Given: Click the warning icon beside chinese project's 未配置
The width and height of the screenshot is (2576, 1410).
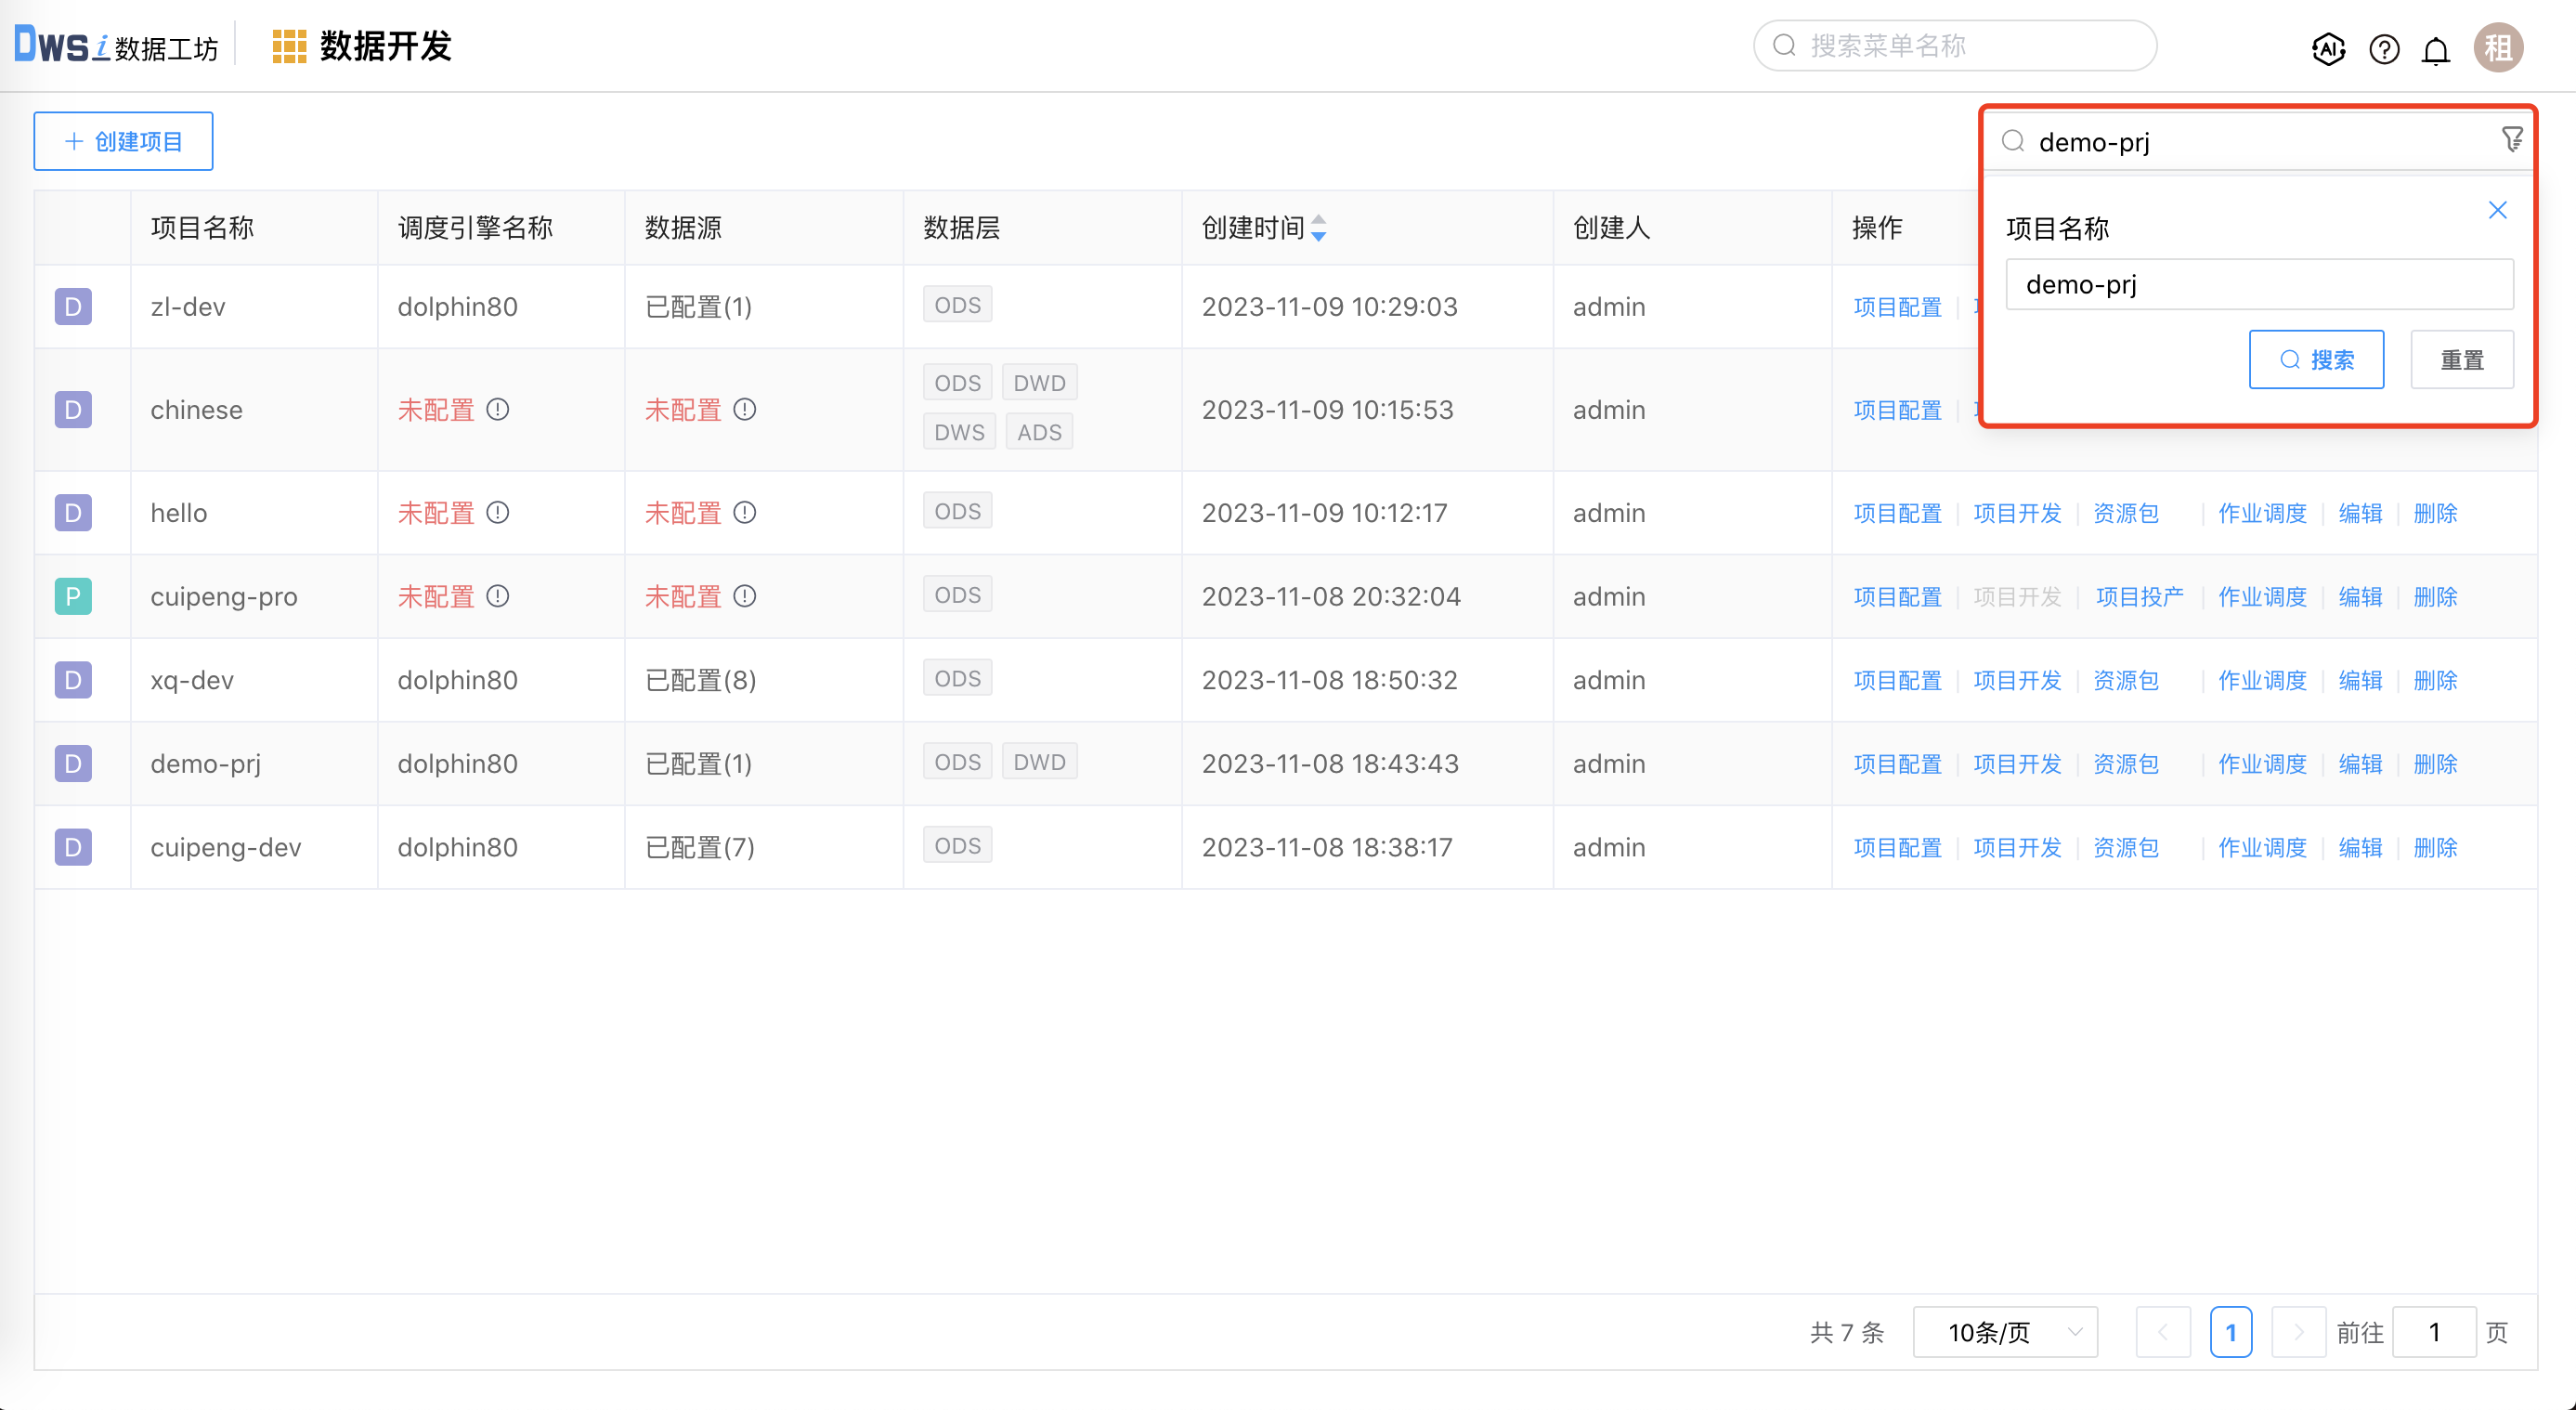Looking at the screenshot, I should tap(500, 410).
